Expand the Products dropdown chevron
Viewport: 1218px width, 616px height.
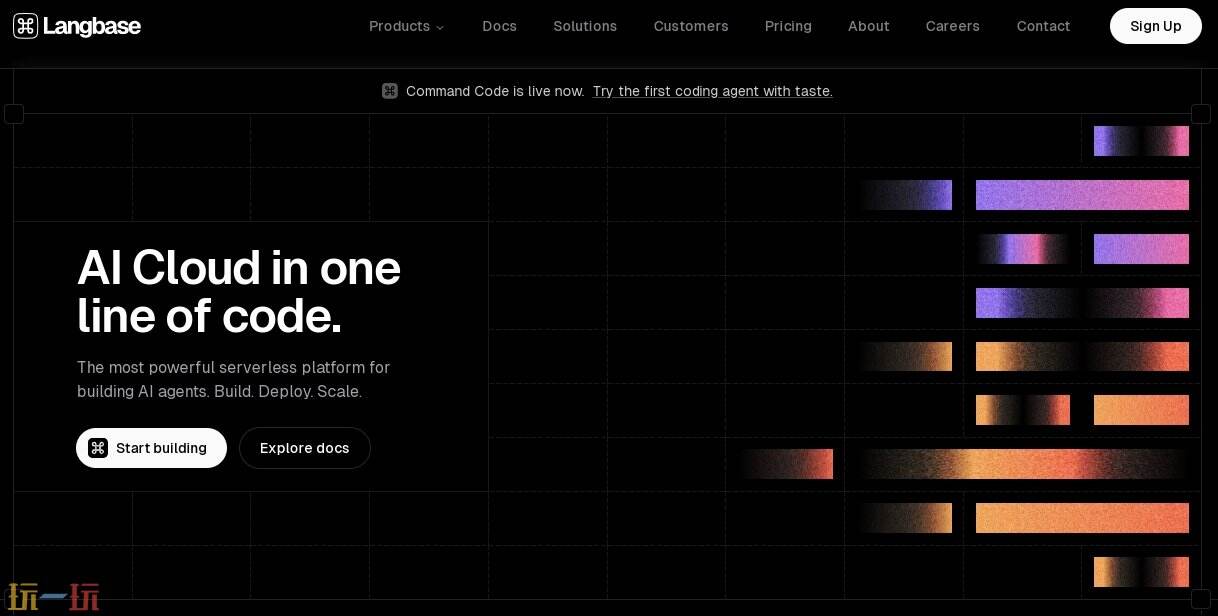(440, 27)
